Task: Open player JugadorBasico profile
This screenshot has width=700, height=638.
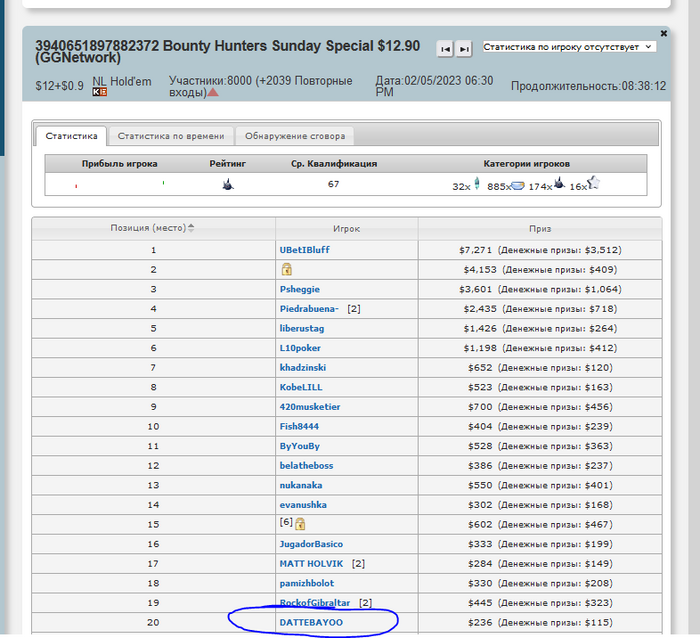Action: 311,544
